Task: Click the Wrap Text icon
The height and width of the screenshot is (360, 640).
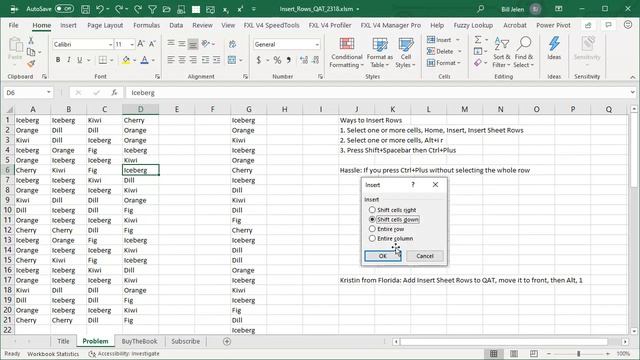Action: tap(232, 44)
